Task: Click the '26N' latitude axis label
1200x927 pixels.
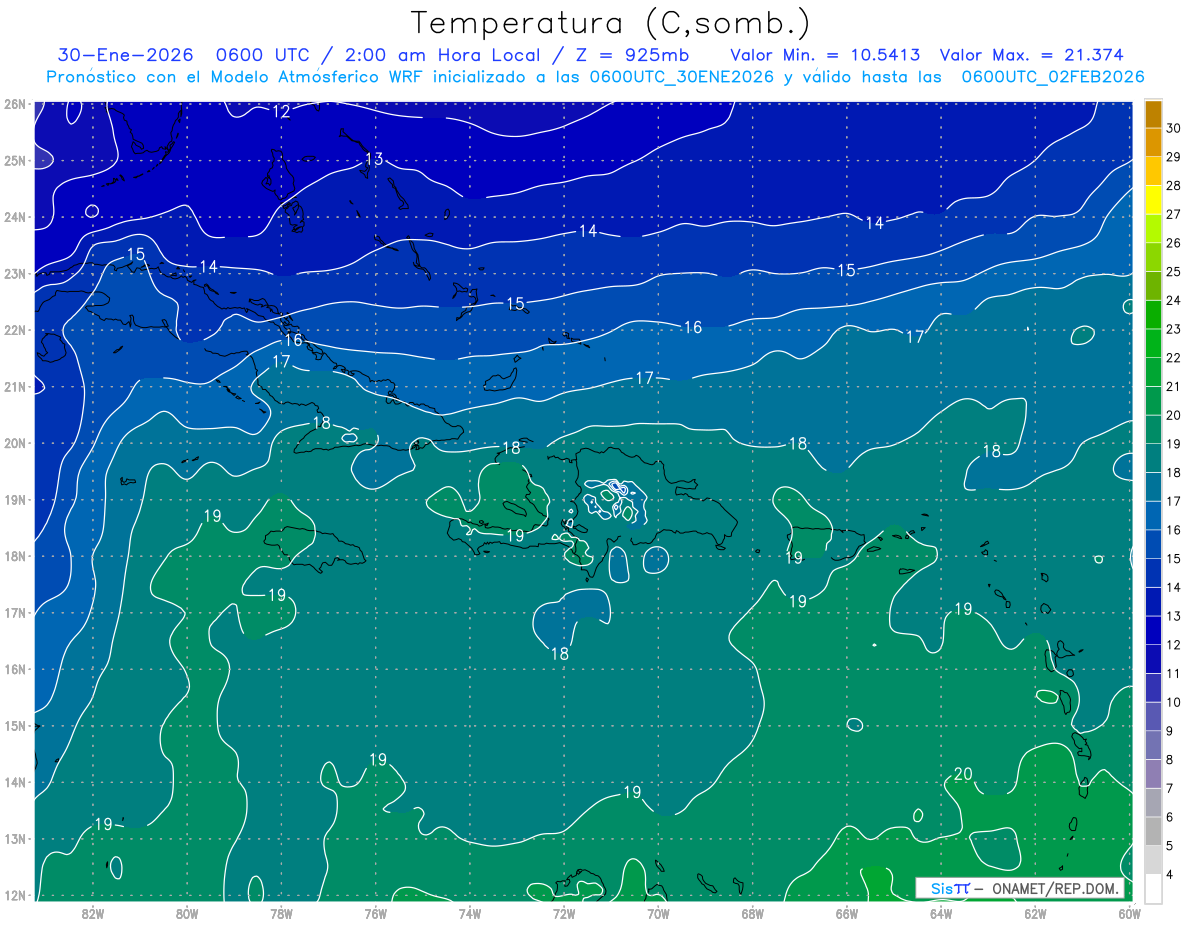Action: tap(14, 104)
